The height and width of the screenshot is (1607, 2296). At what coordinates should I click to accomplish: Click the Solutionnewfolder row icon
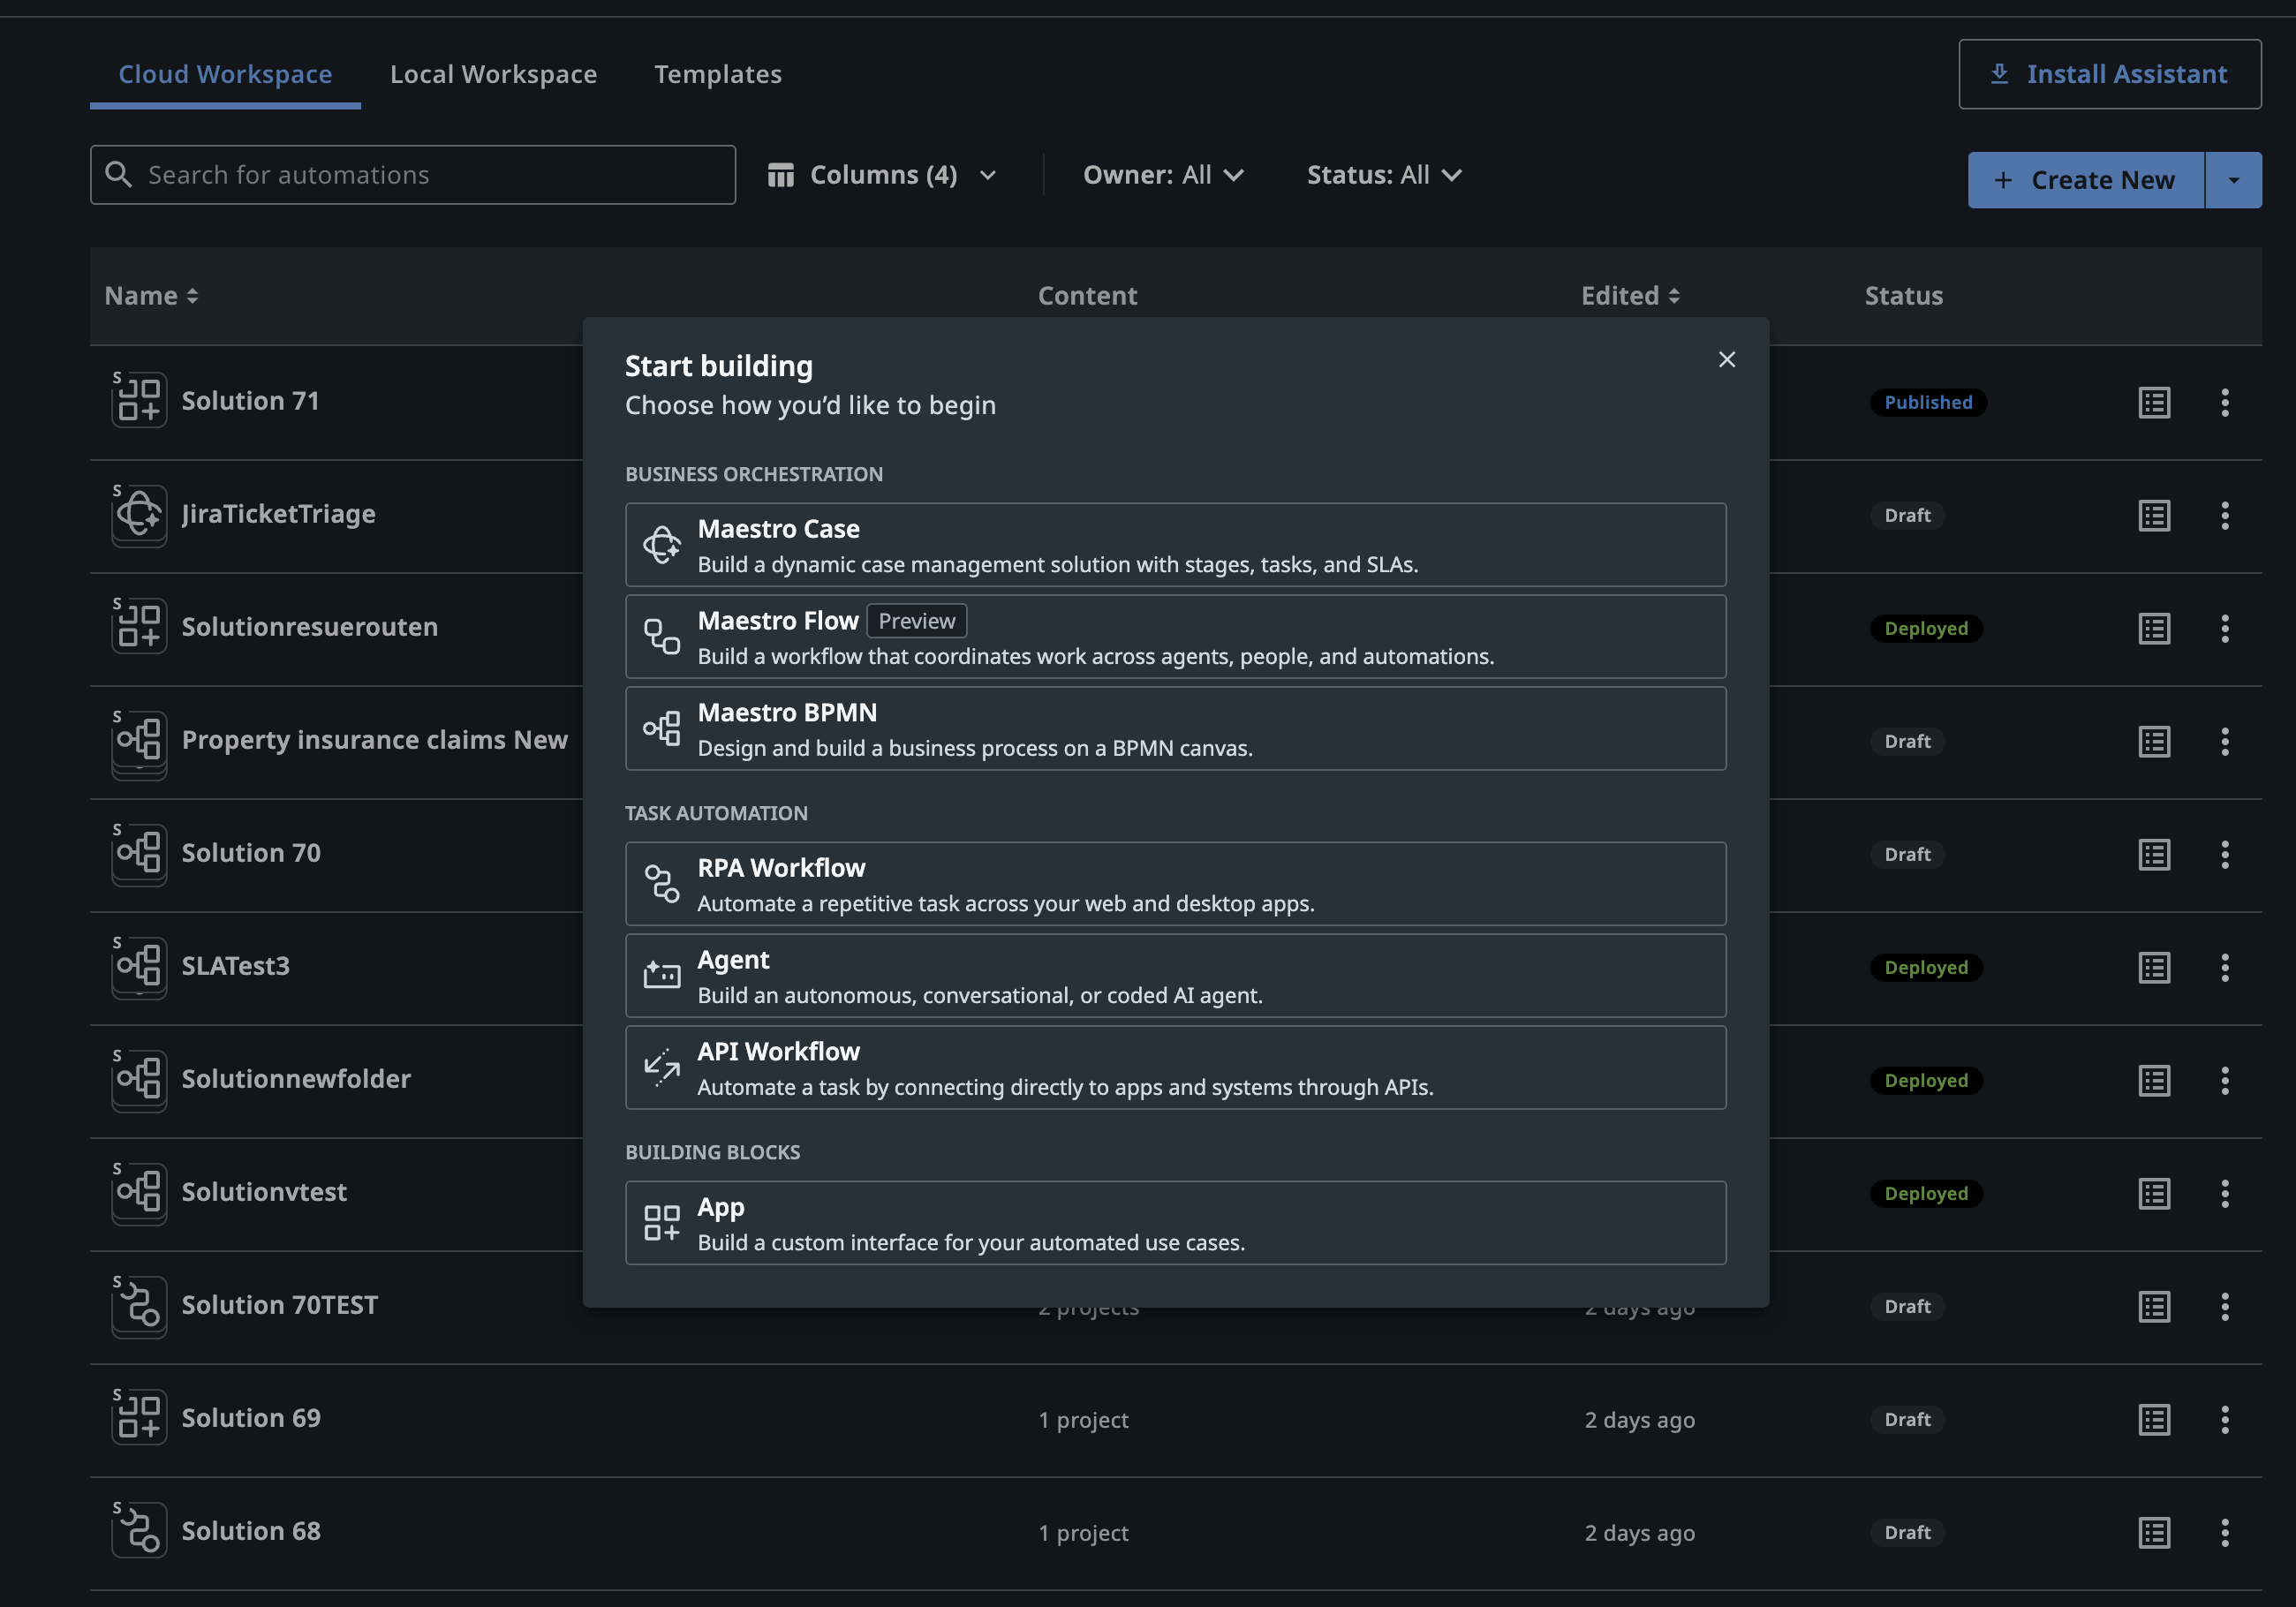point(139,1079)
